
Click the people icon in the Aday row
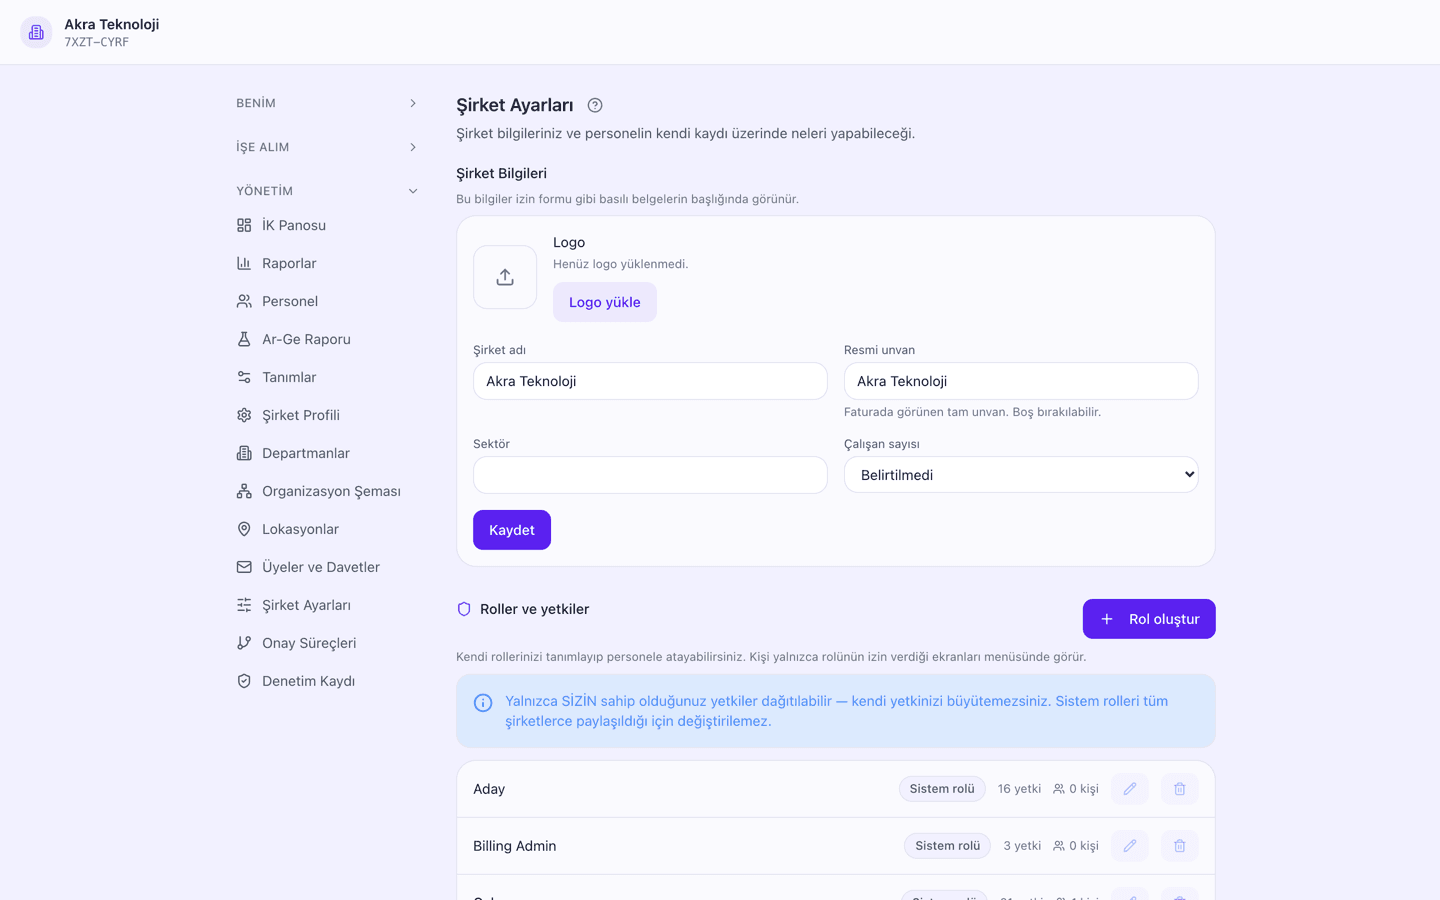coord(1059,789)
